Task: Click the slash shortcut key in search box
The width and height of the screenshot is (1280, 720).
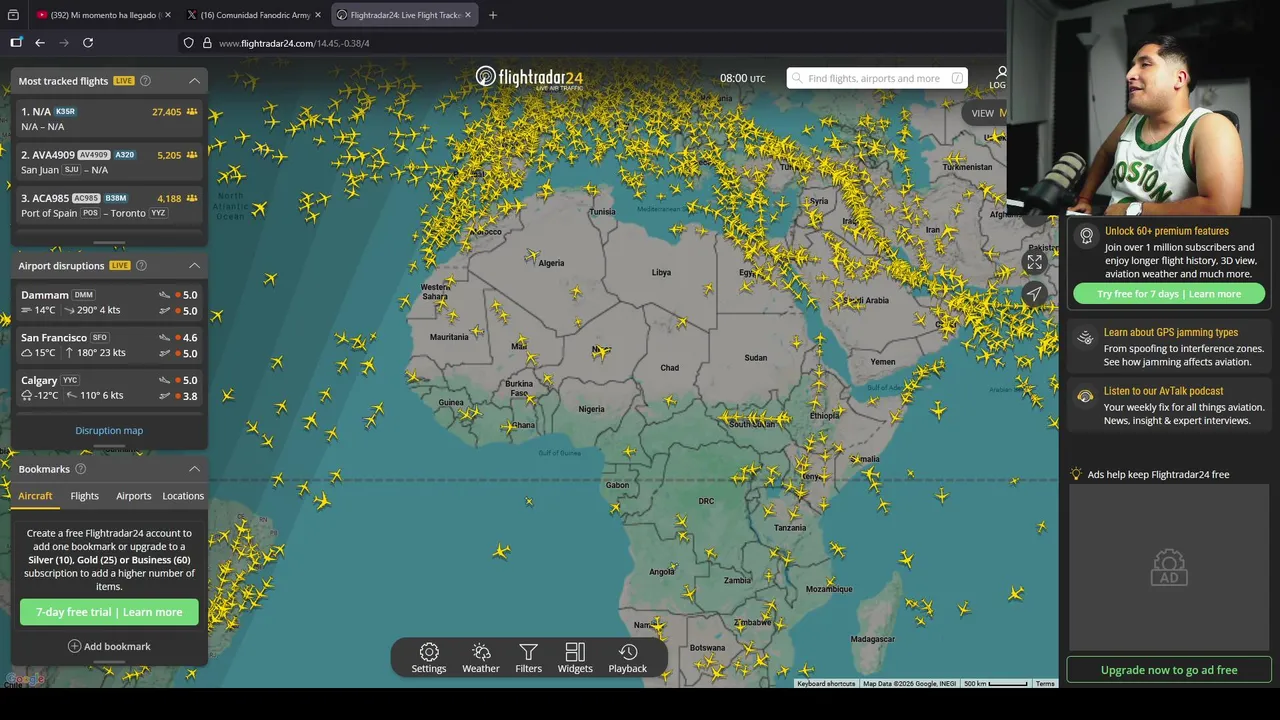Action: (957, 78)
